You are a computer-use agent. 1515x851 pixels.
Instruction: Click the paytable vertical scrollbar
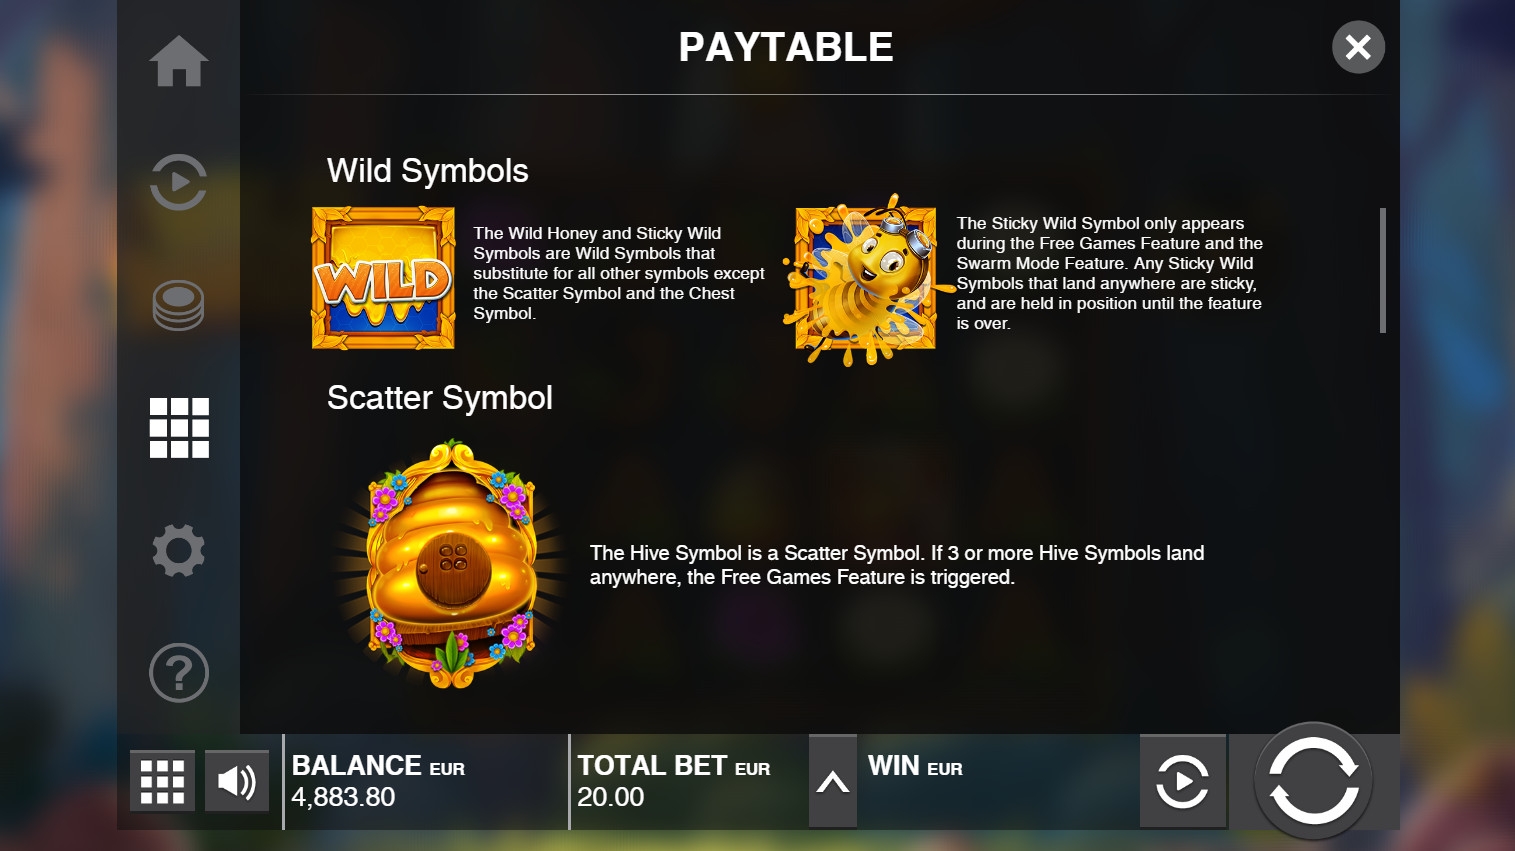[1383, 270]
